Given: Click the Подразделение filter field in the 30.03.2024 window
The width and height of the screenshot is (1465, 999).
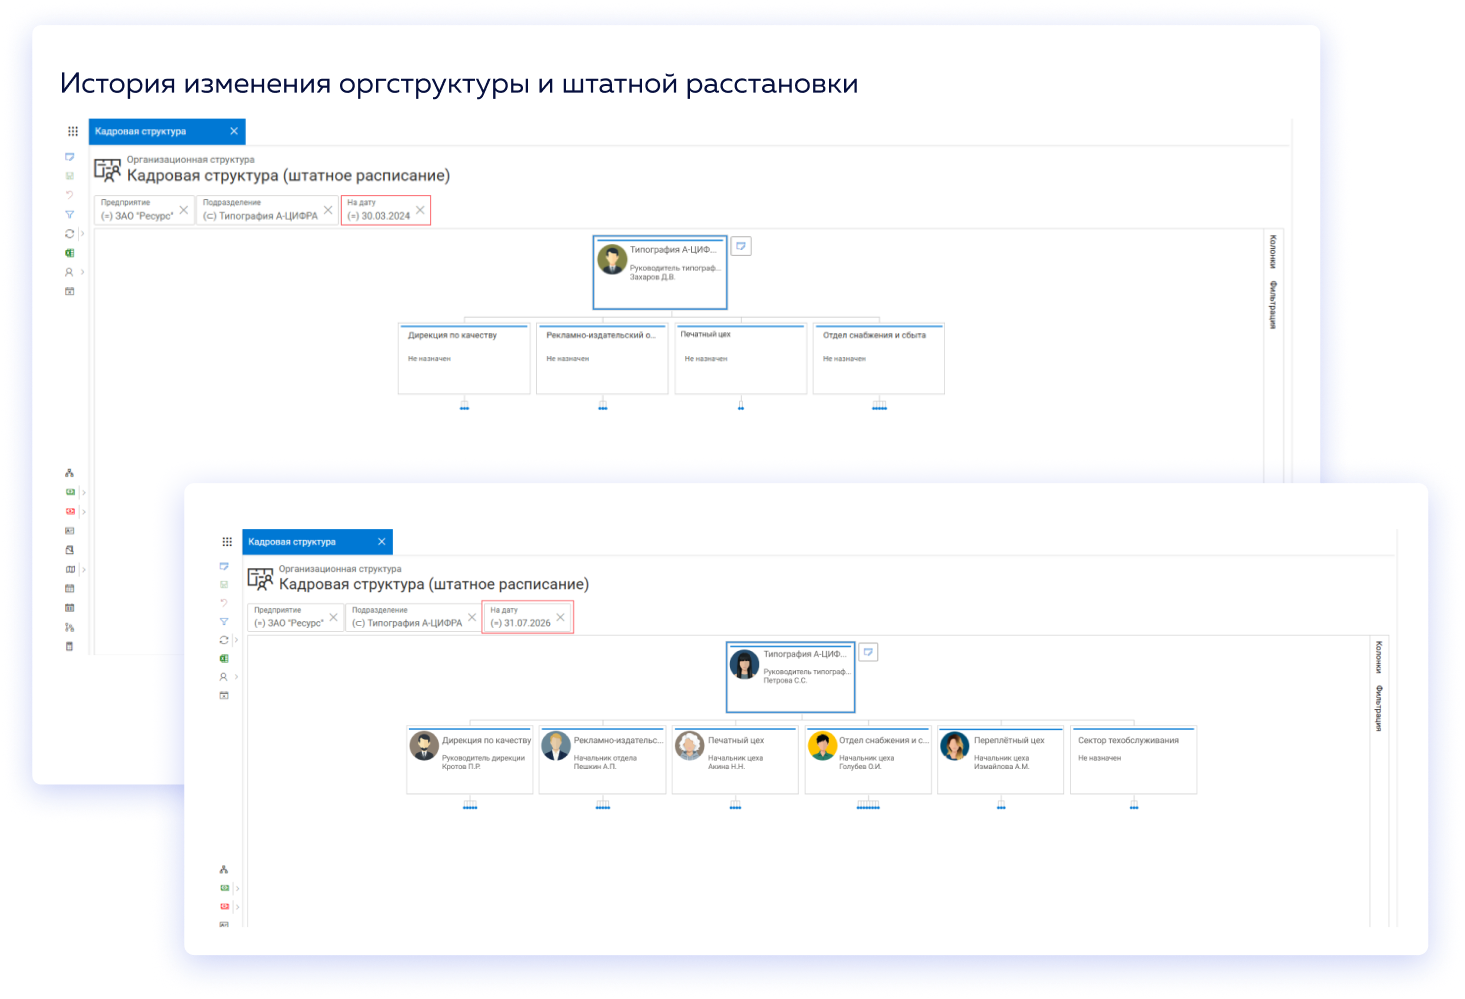Looking at the screenshot, I should tap(267, 210).
